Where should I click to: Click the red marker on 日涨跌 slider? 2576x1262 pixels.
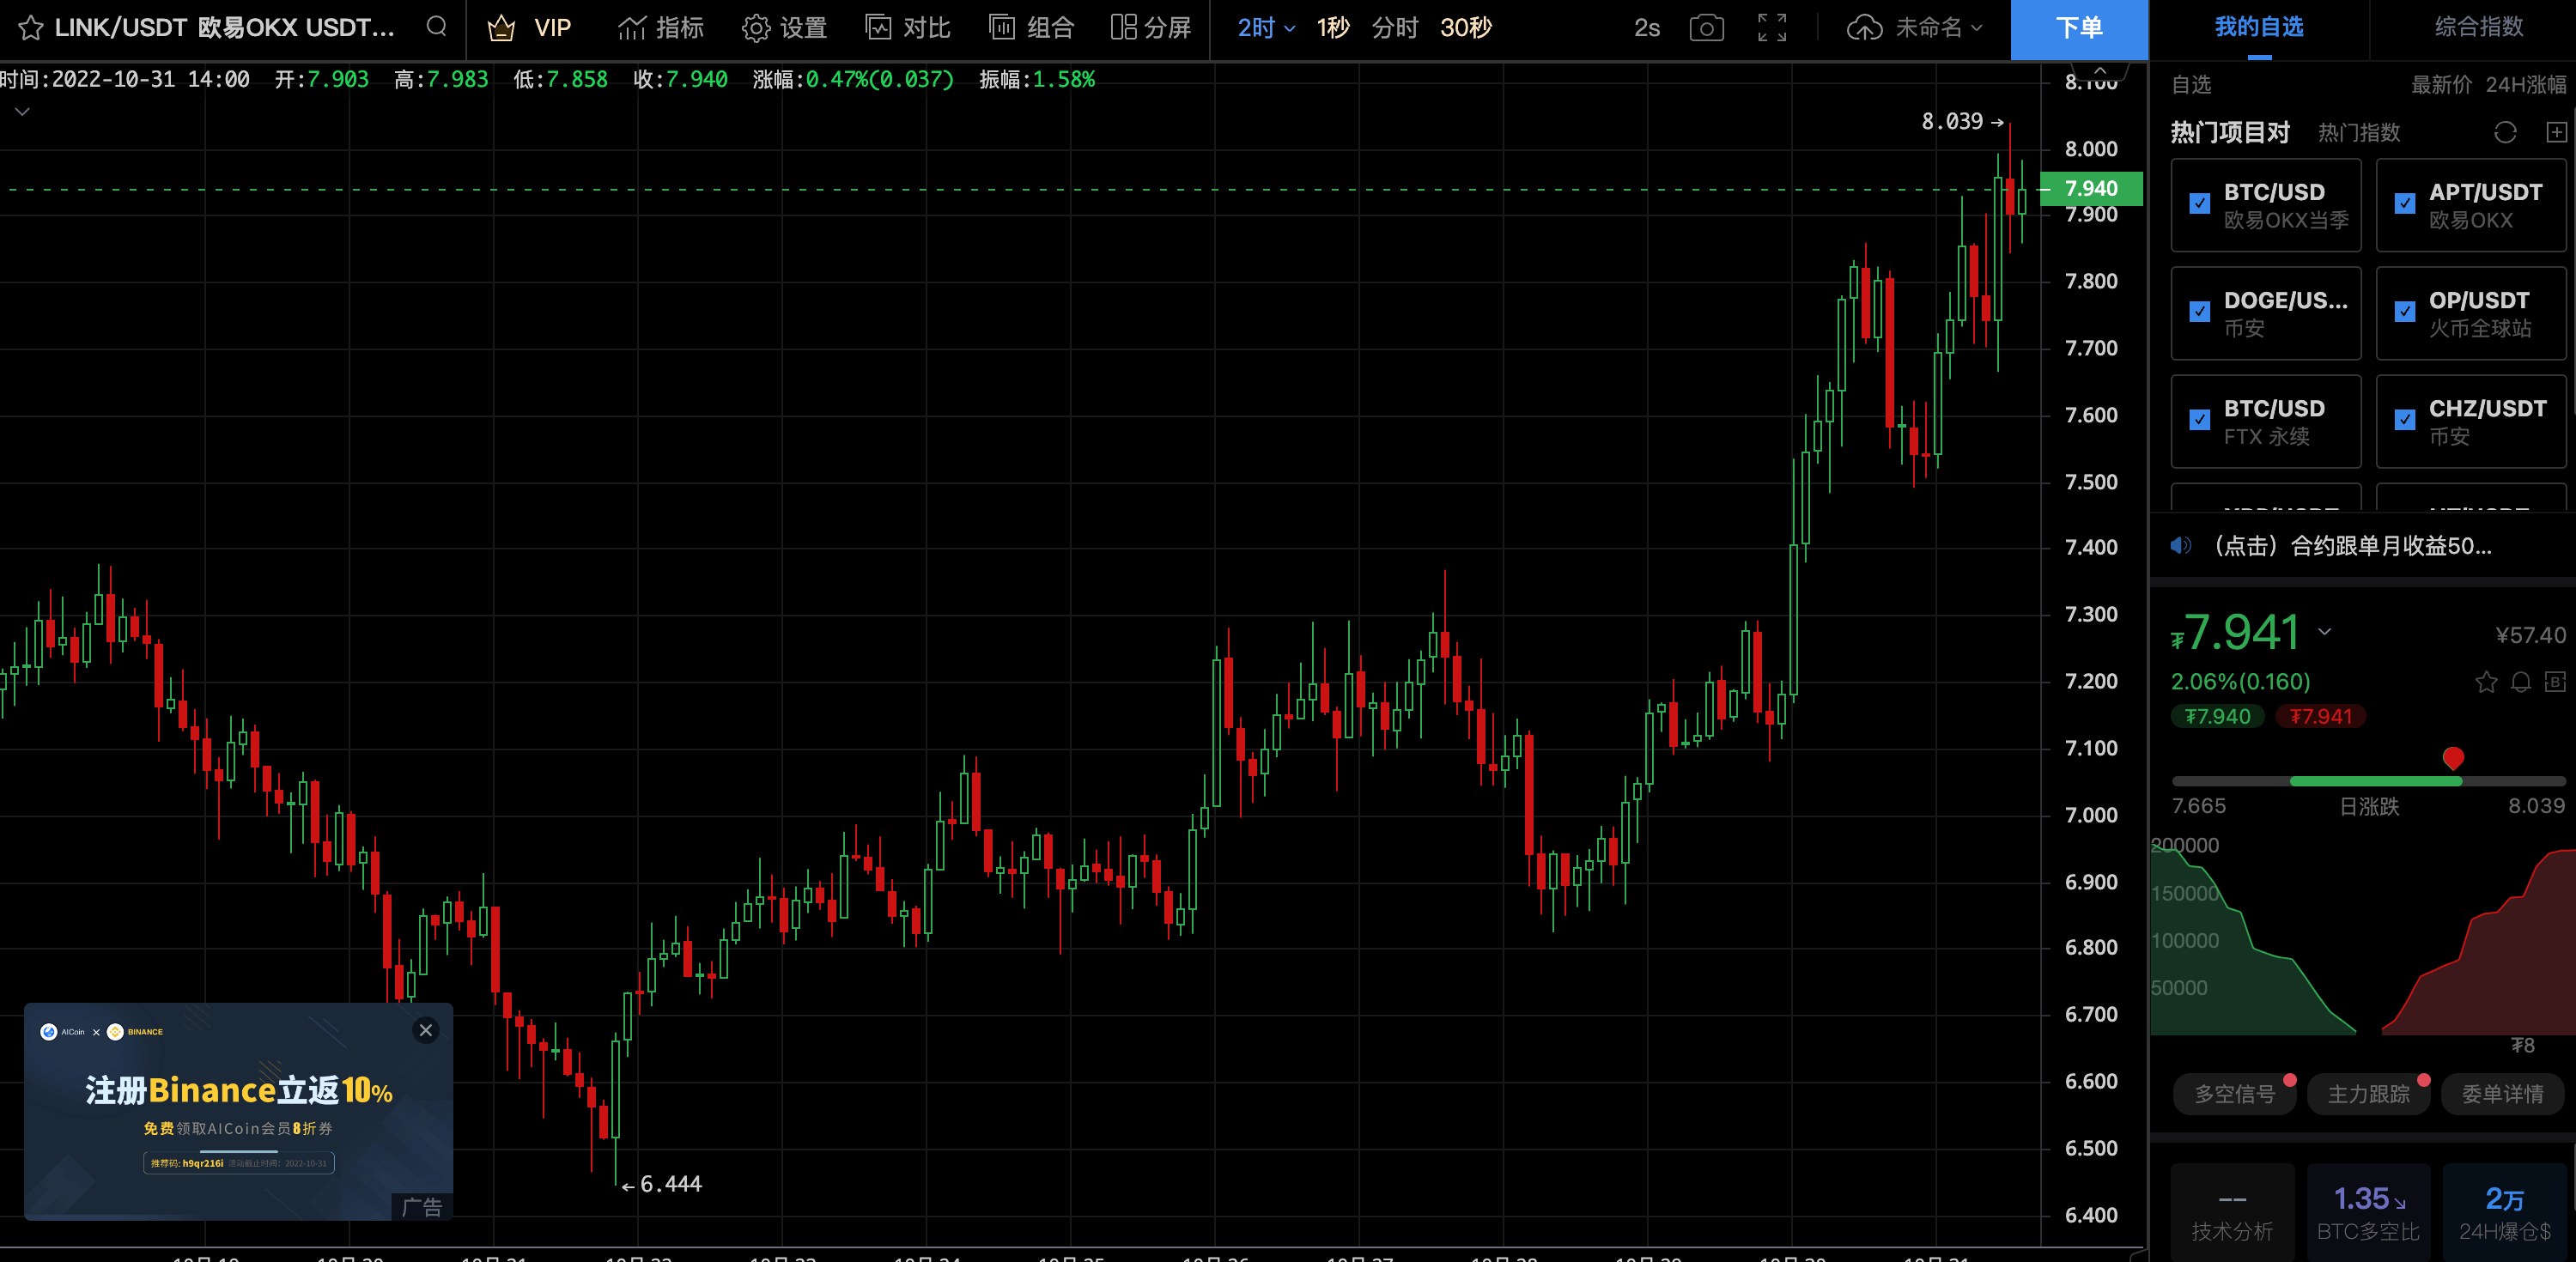[2452, 757]
